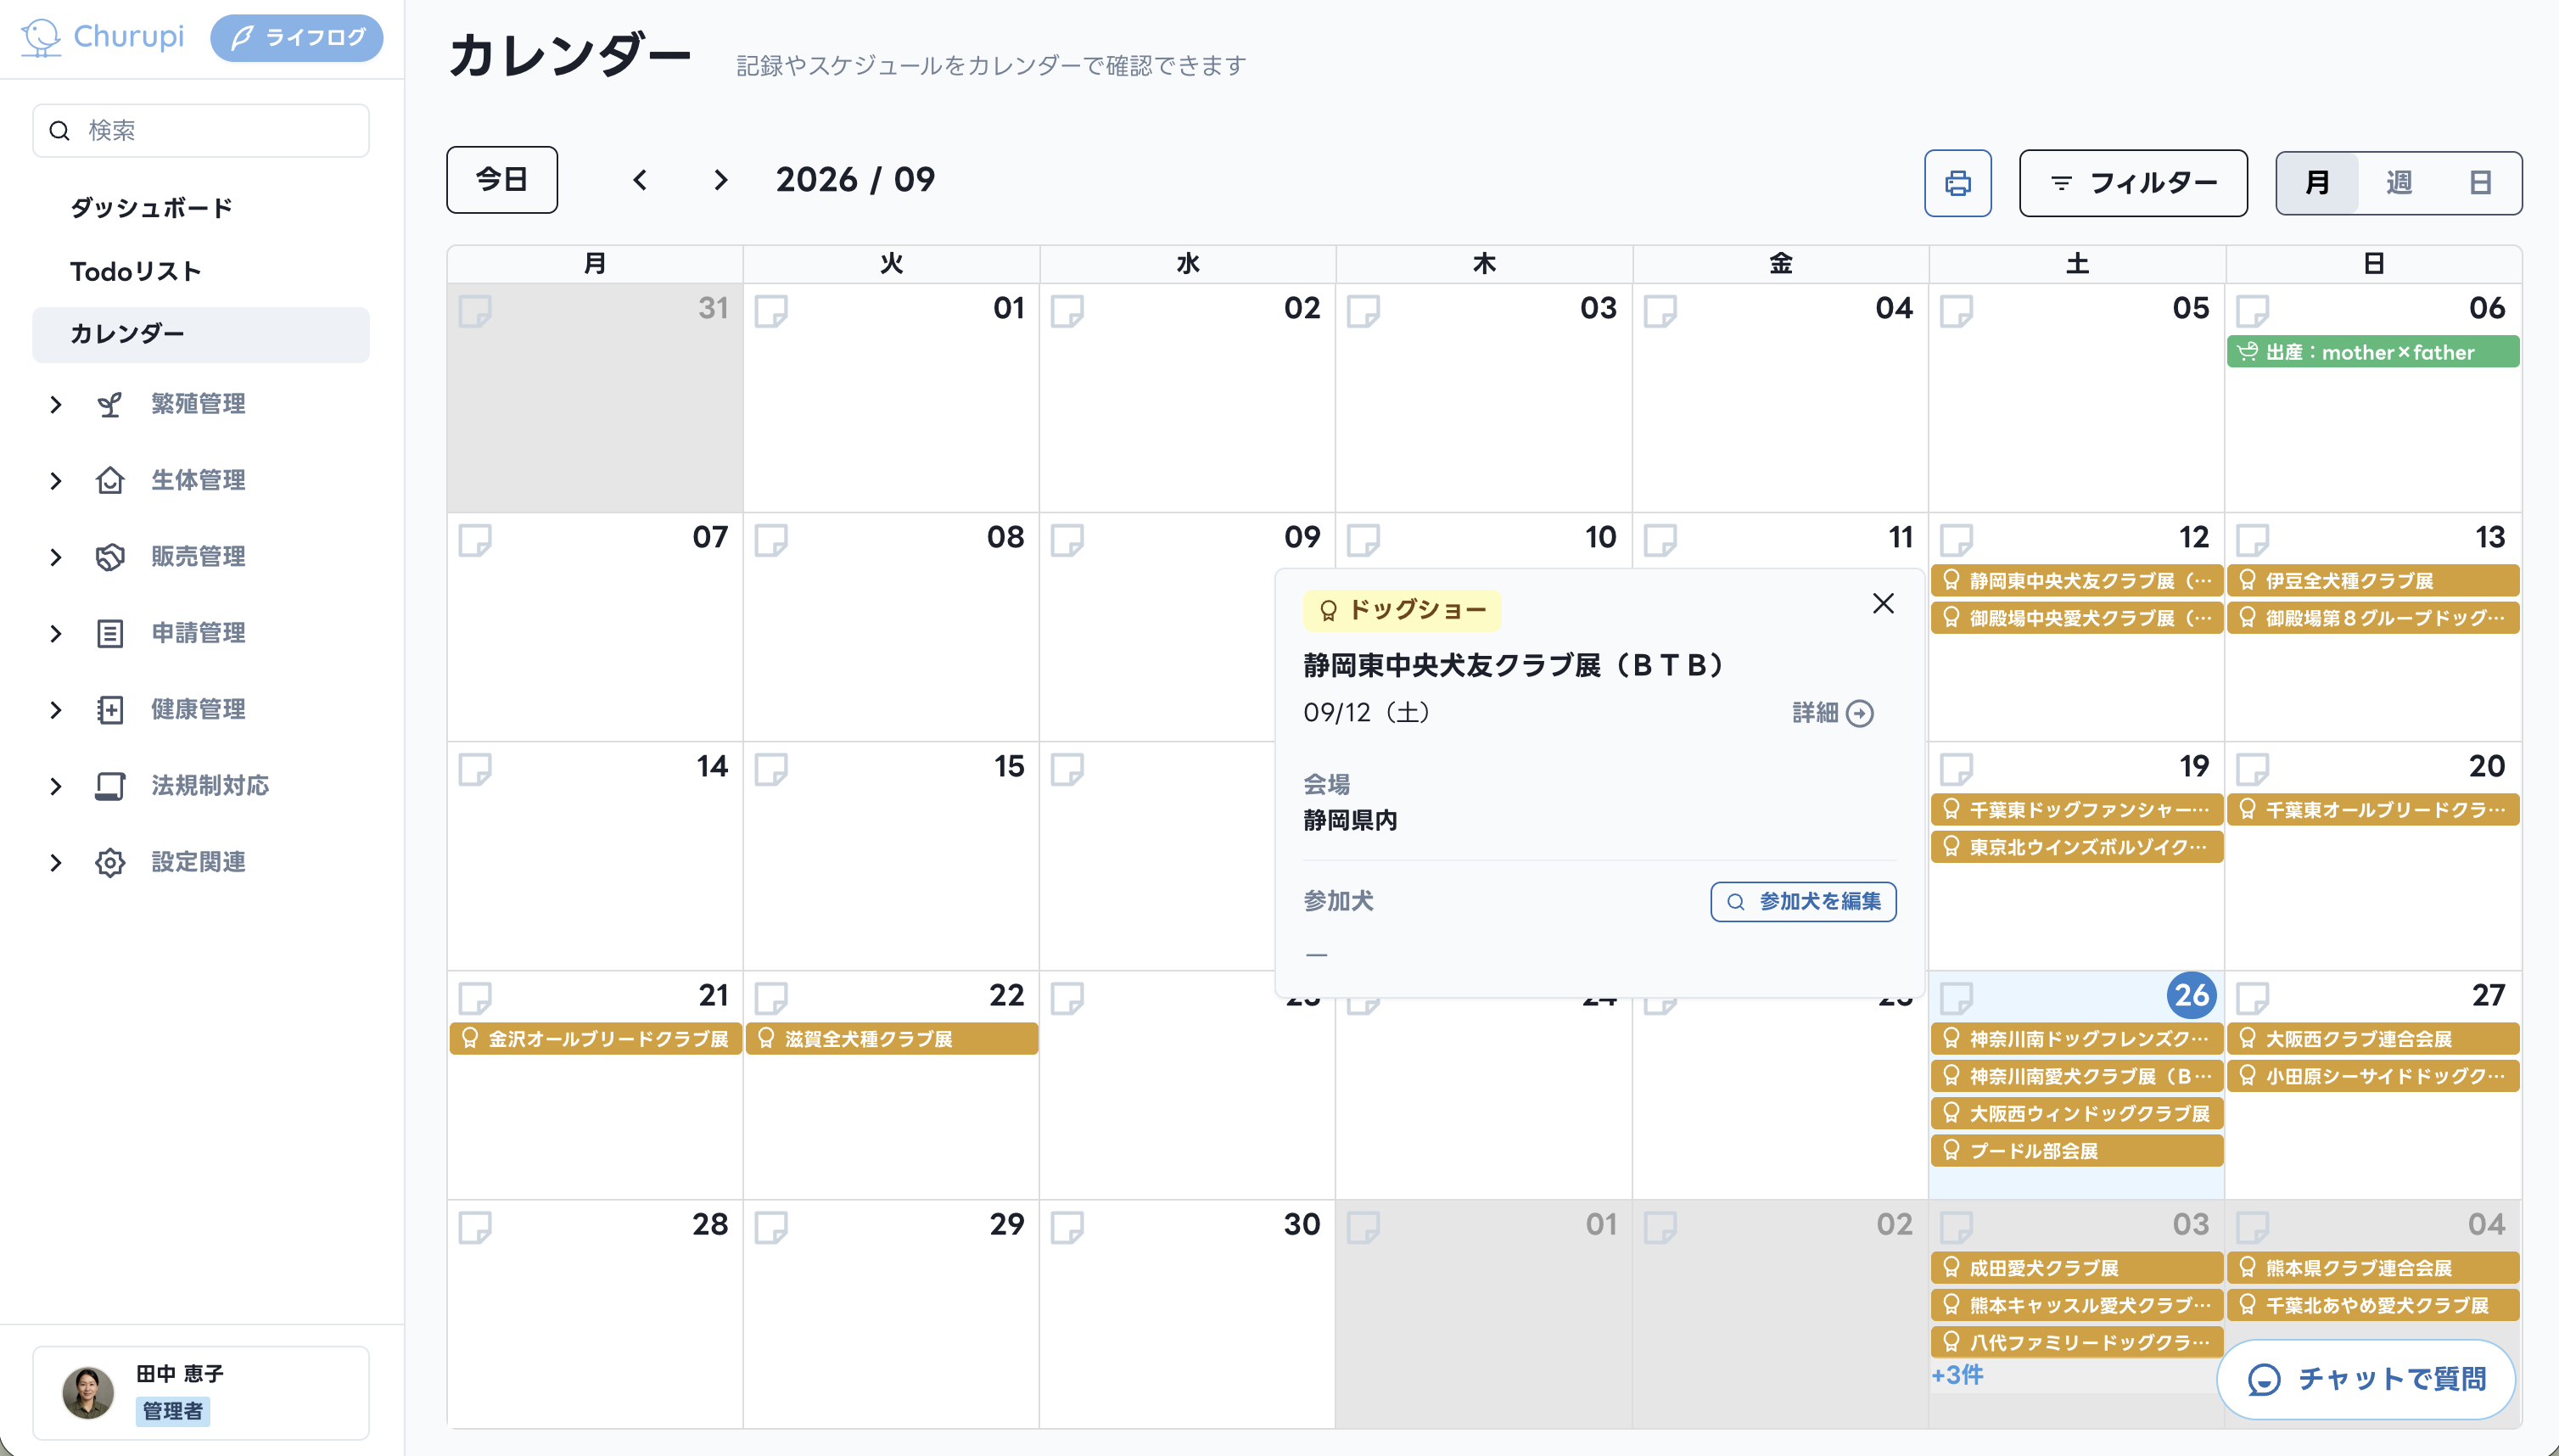The height and width of the screenshot is (1456, 2559).
Task: Click the 法規制対応 scroll icon
Action: click(x=110, y=786)
